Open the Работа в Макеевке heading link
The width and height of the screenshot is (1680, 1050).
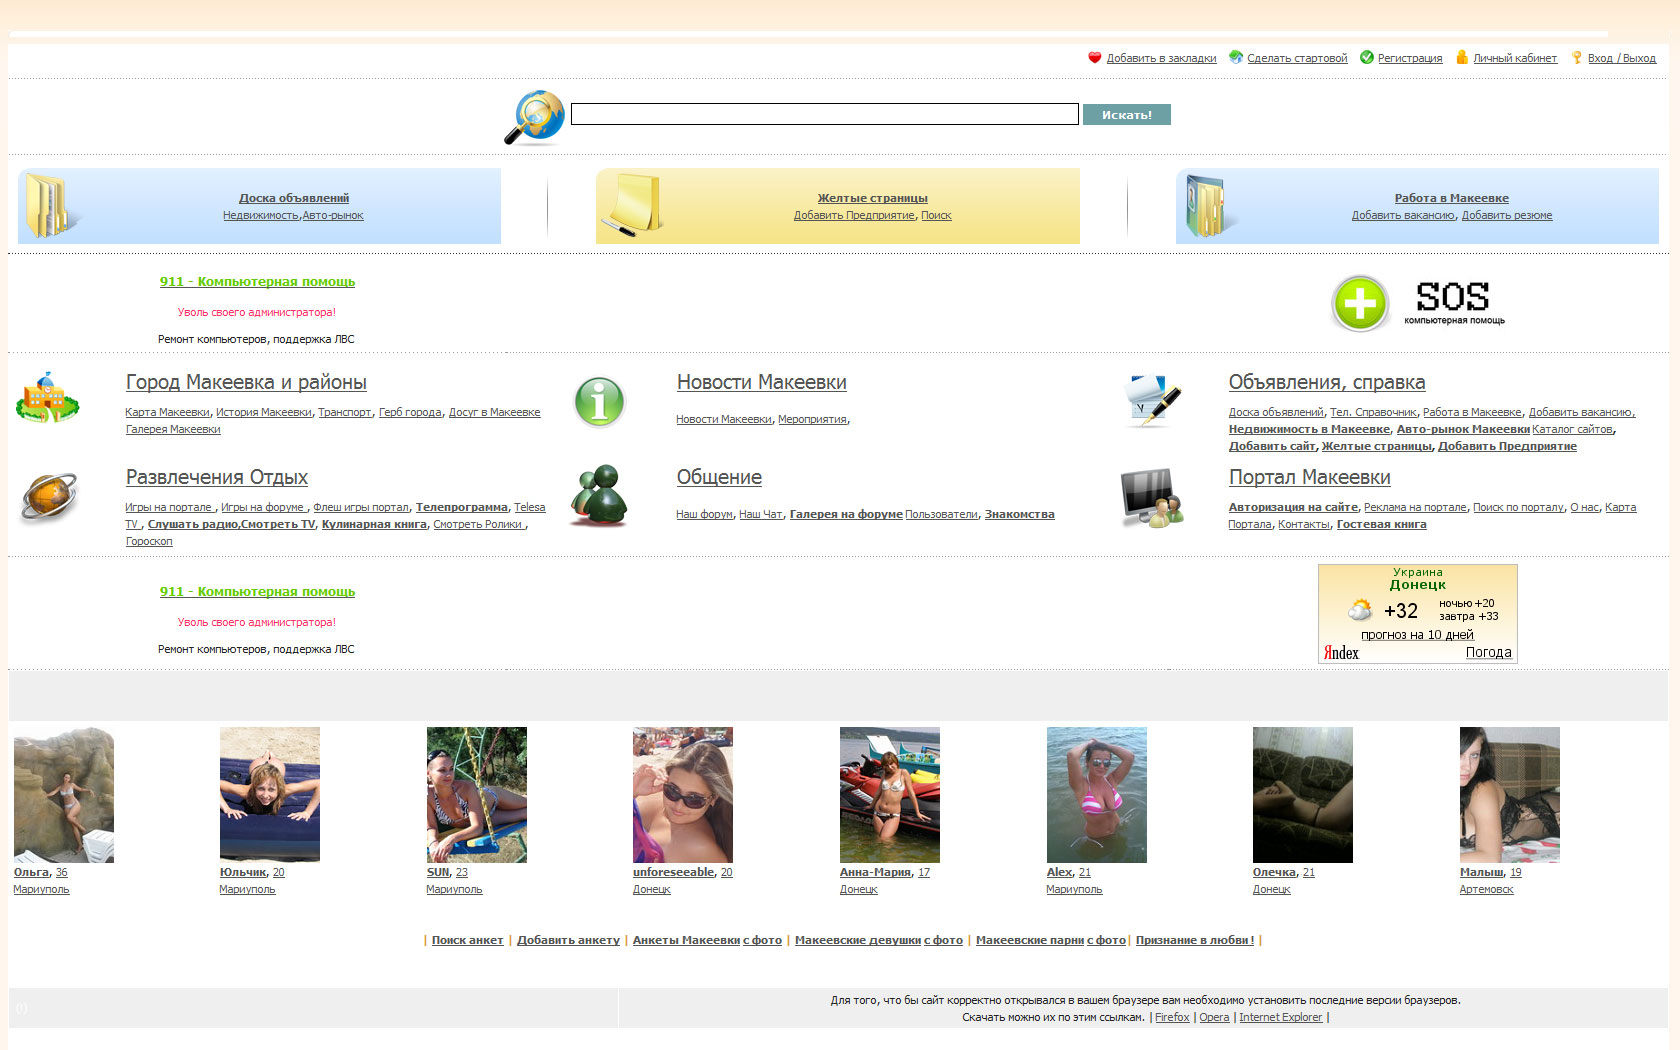pyautogui.click(x=1451, y=198)
